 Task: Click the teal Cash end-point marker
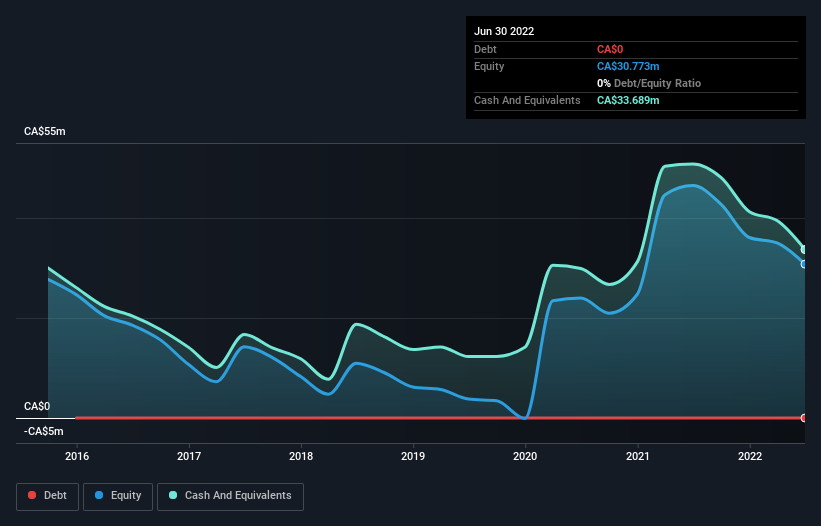804,250
